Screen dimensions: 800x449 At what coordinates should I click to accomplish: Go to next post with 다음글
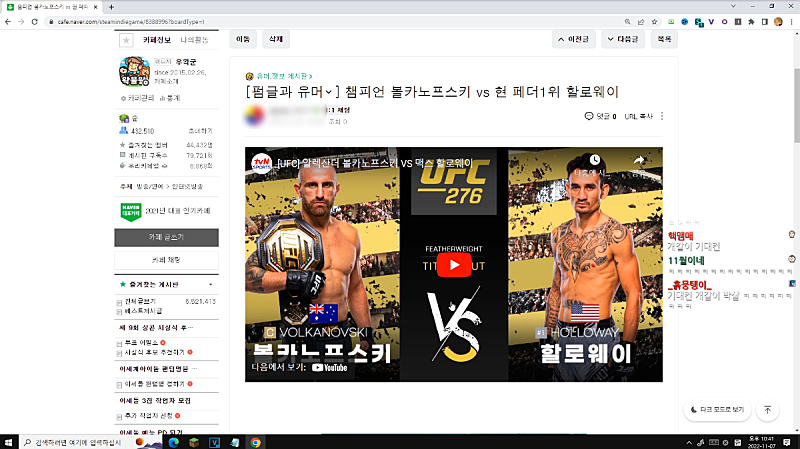[622, 39]
